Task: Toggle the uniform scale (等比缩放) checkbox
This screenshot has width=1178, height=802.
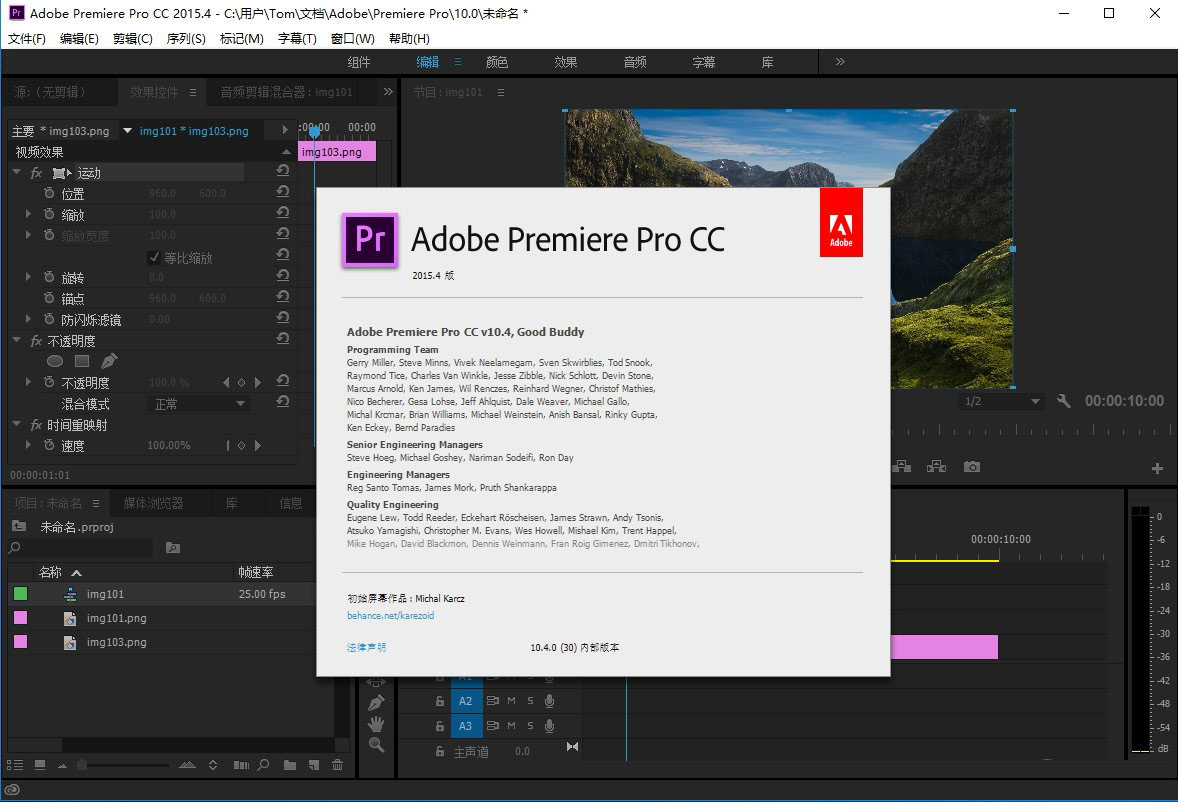Action: [x=154, y=257]
